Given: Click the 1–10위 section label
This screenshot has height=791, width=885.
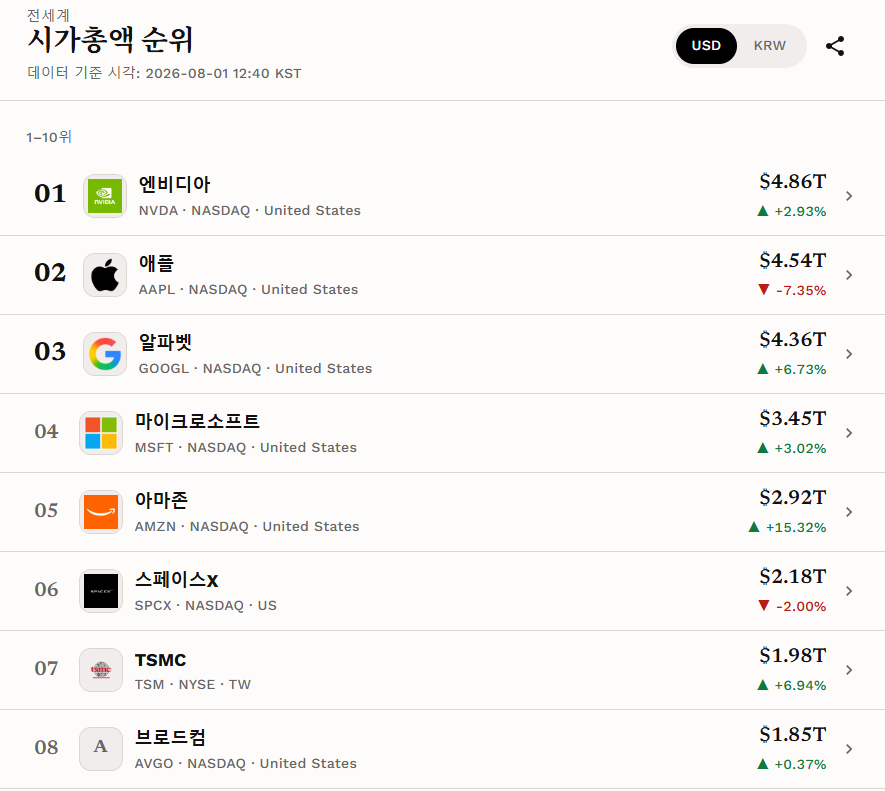Looking at the screenshot, I should point(49,137).
